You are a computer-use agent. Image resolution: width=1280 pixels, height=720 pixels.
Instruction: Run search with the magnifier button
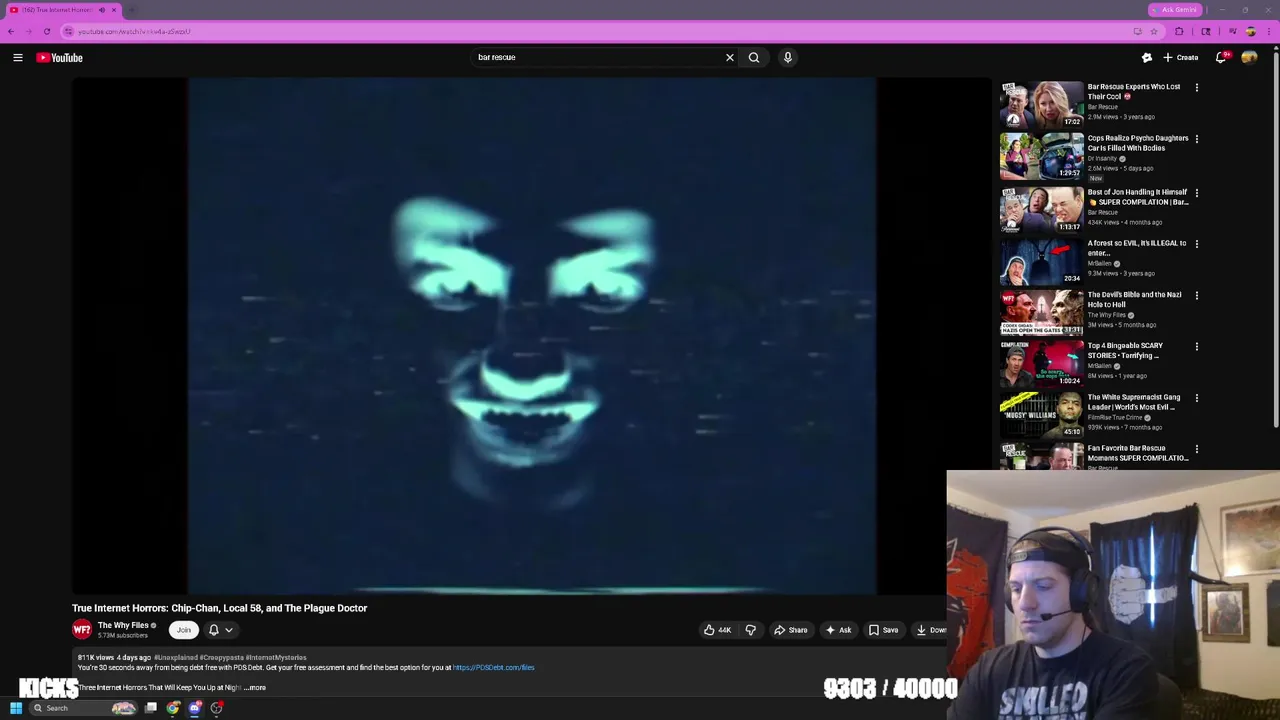tap(754, 58)
